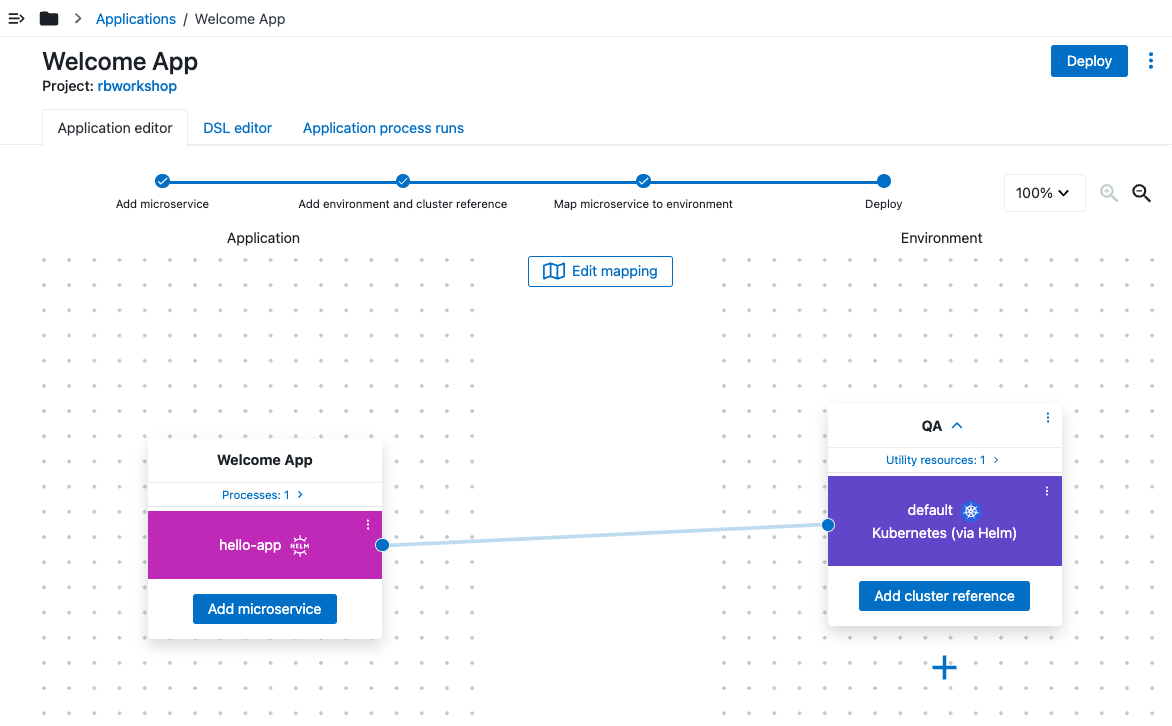Screen dimensions: 1172x726
Task: Expand Utility resources: 1 in QA
Action: [x=943, y=460]
